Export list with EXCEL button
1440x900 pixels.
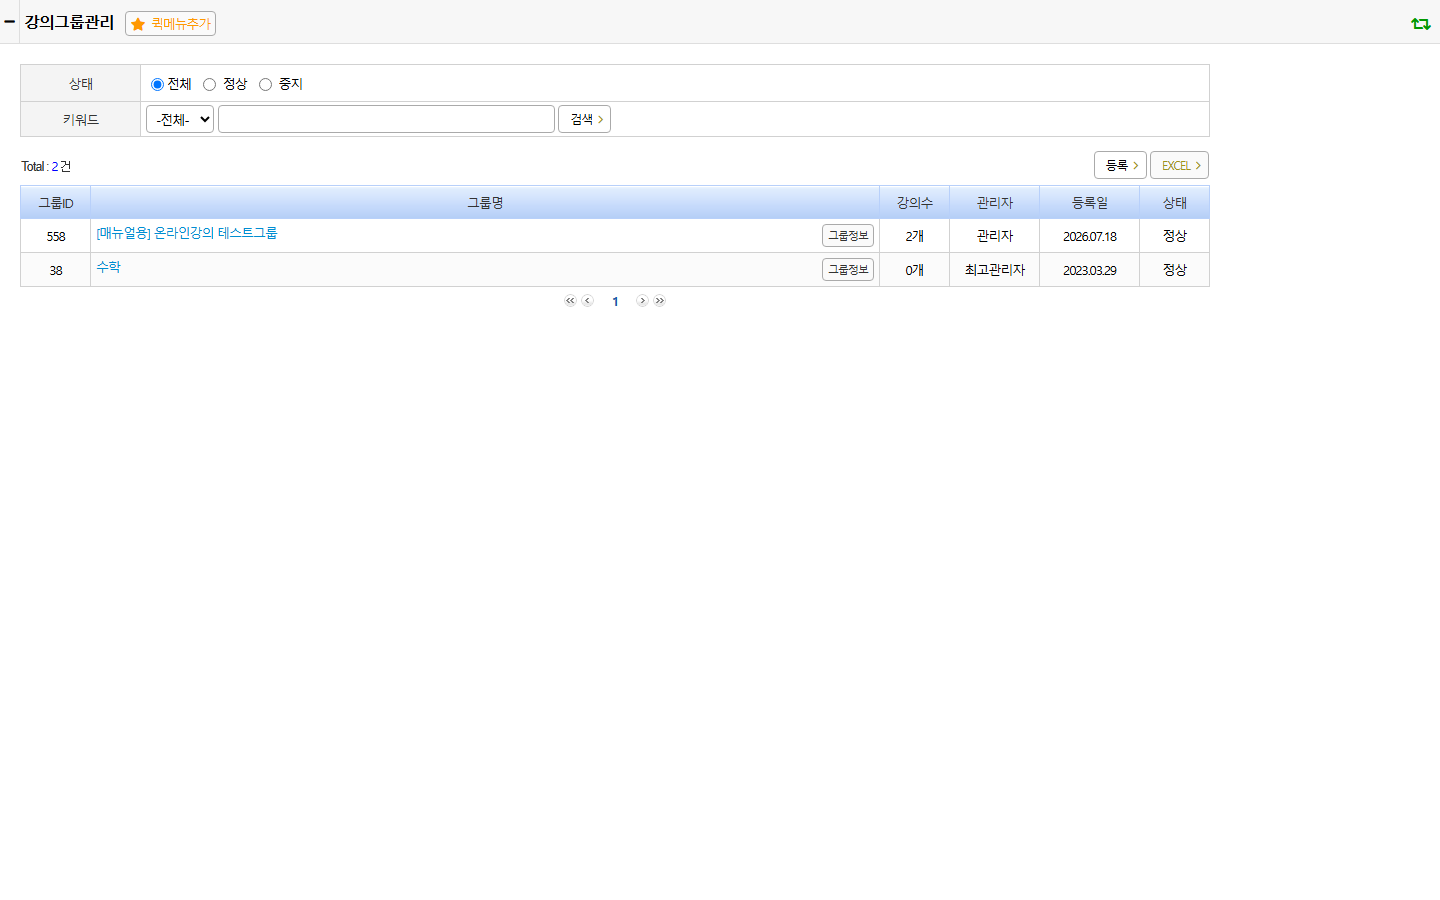[x=1179, y=165]
